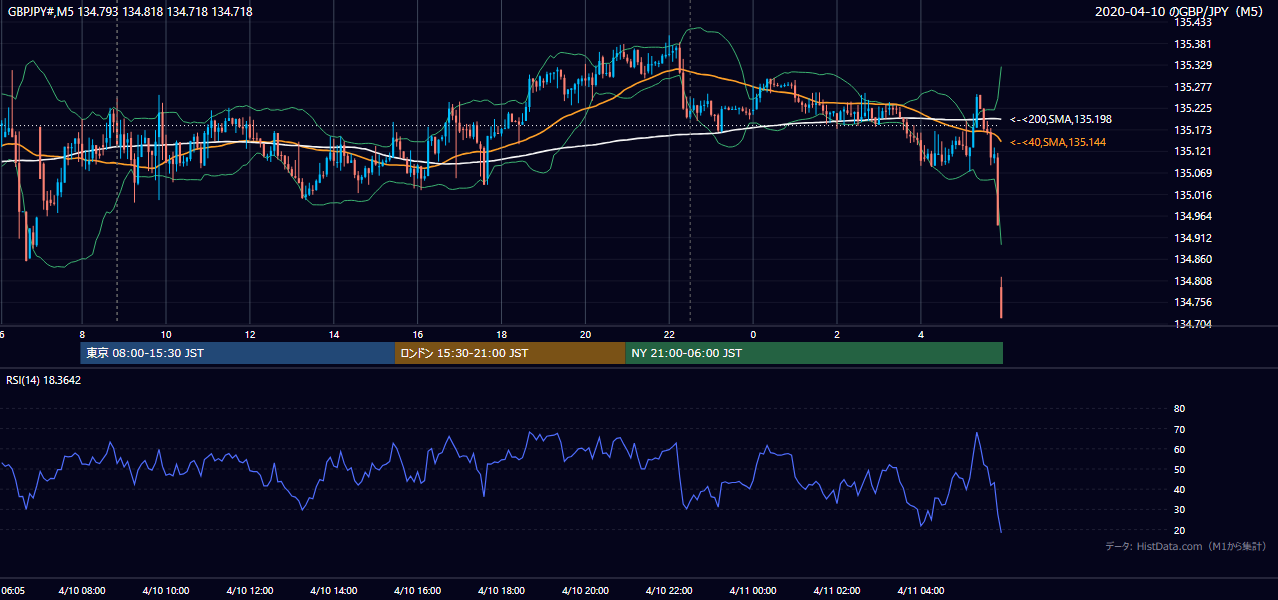Click hour 12 on the price chart time axis
The height and width of the screenshot is (600, 1278).
[250, 334]
